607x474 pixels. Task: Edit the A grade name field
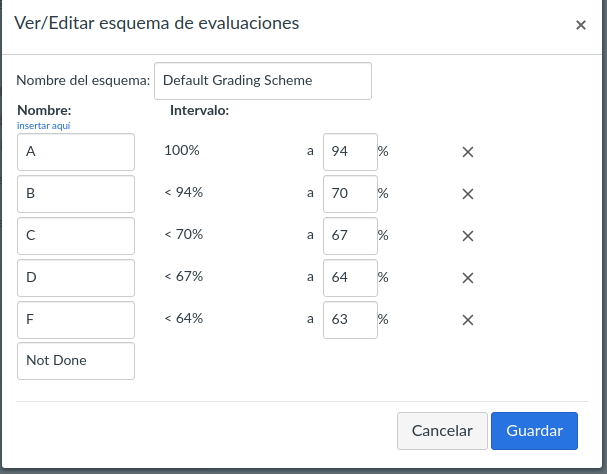coord(76,152)
